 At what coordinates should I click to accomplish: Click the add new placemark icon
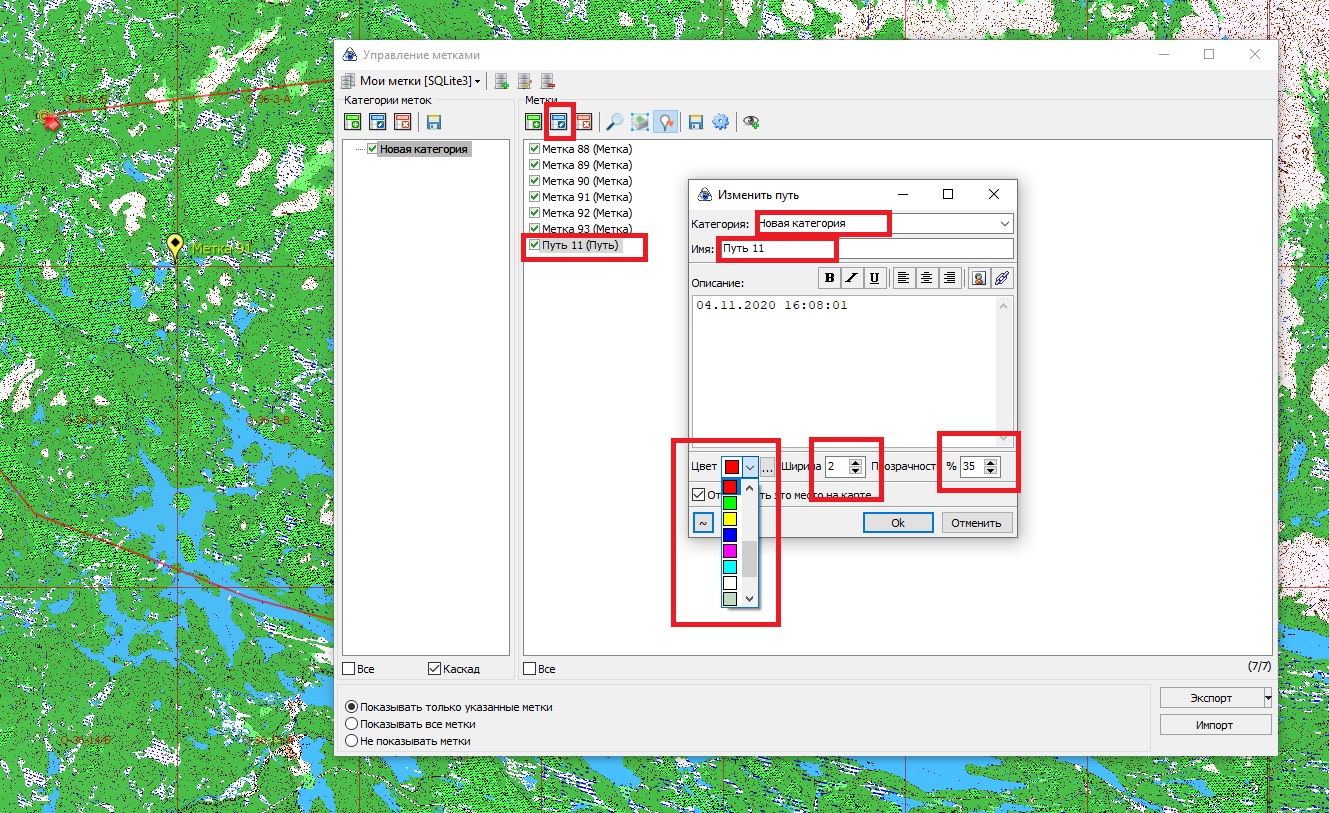click(535, 122)
